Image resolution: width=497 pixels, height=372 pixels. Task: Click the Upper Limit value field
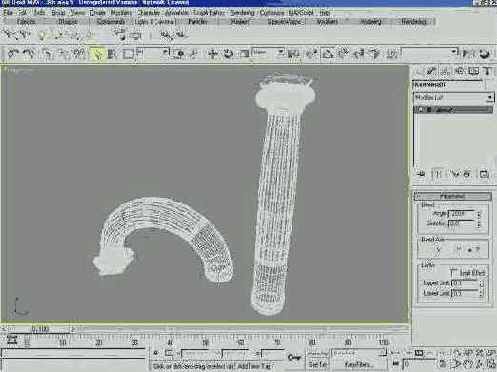point(464,283)
